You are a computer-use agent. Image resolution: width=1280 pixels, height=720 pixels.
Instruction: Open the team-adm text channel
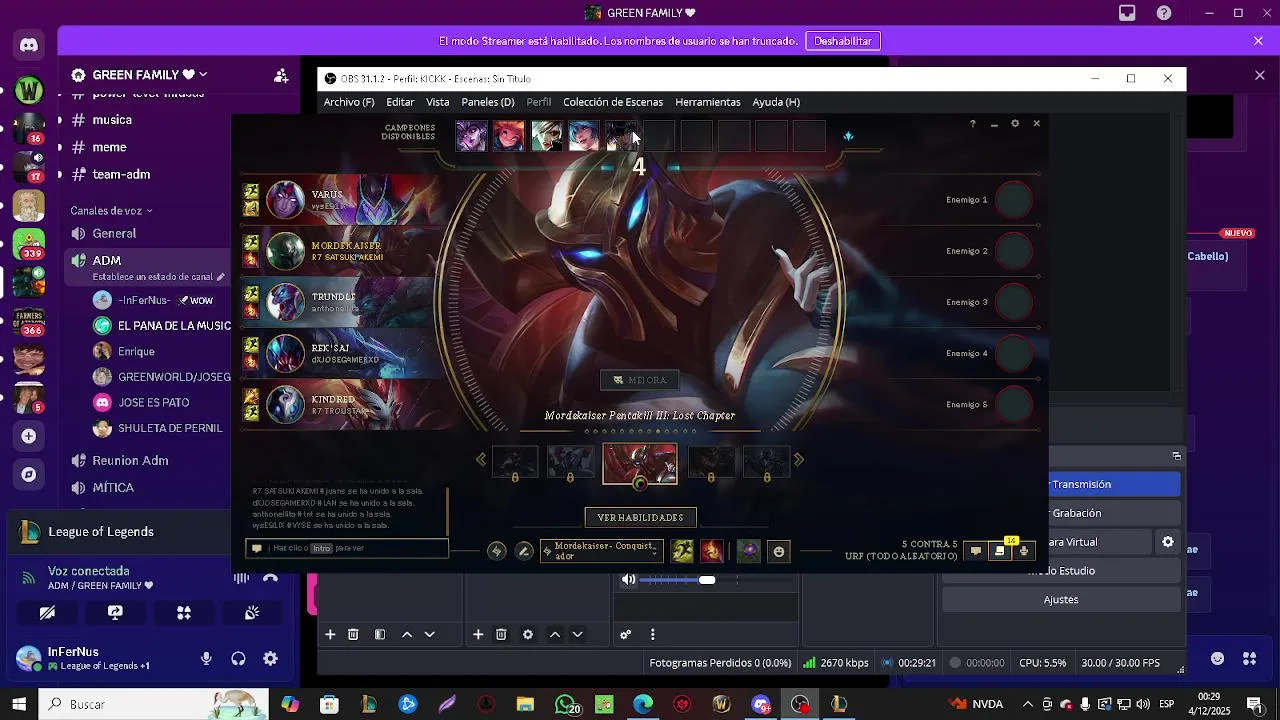coord(121,174)
